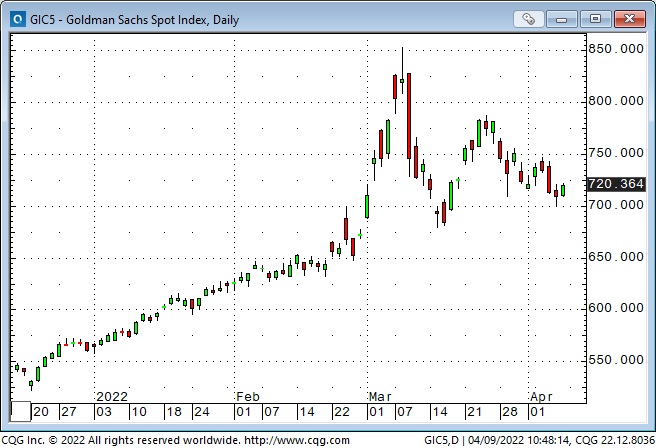
Task: Click the window title GIC5 Goldman Sachs Spot Index
Action: click(134, 20)
